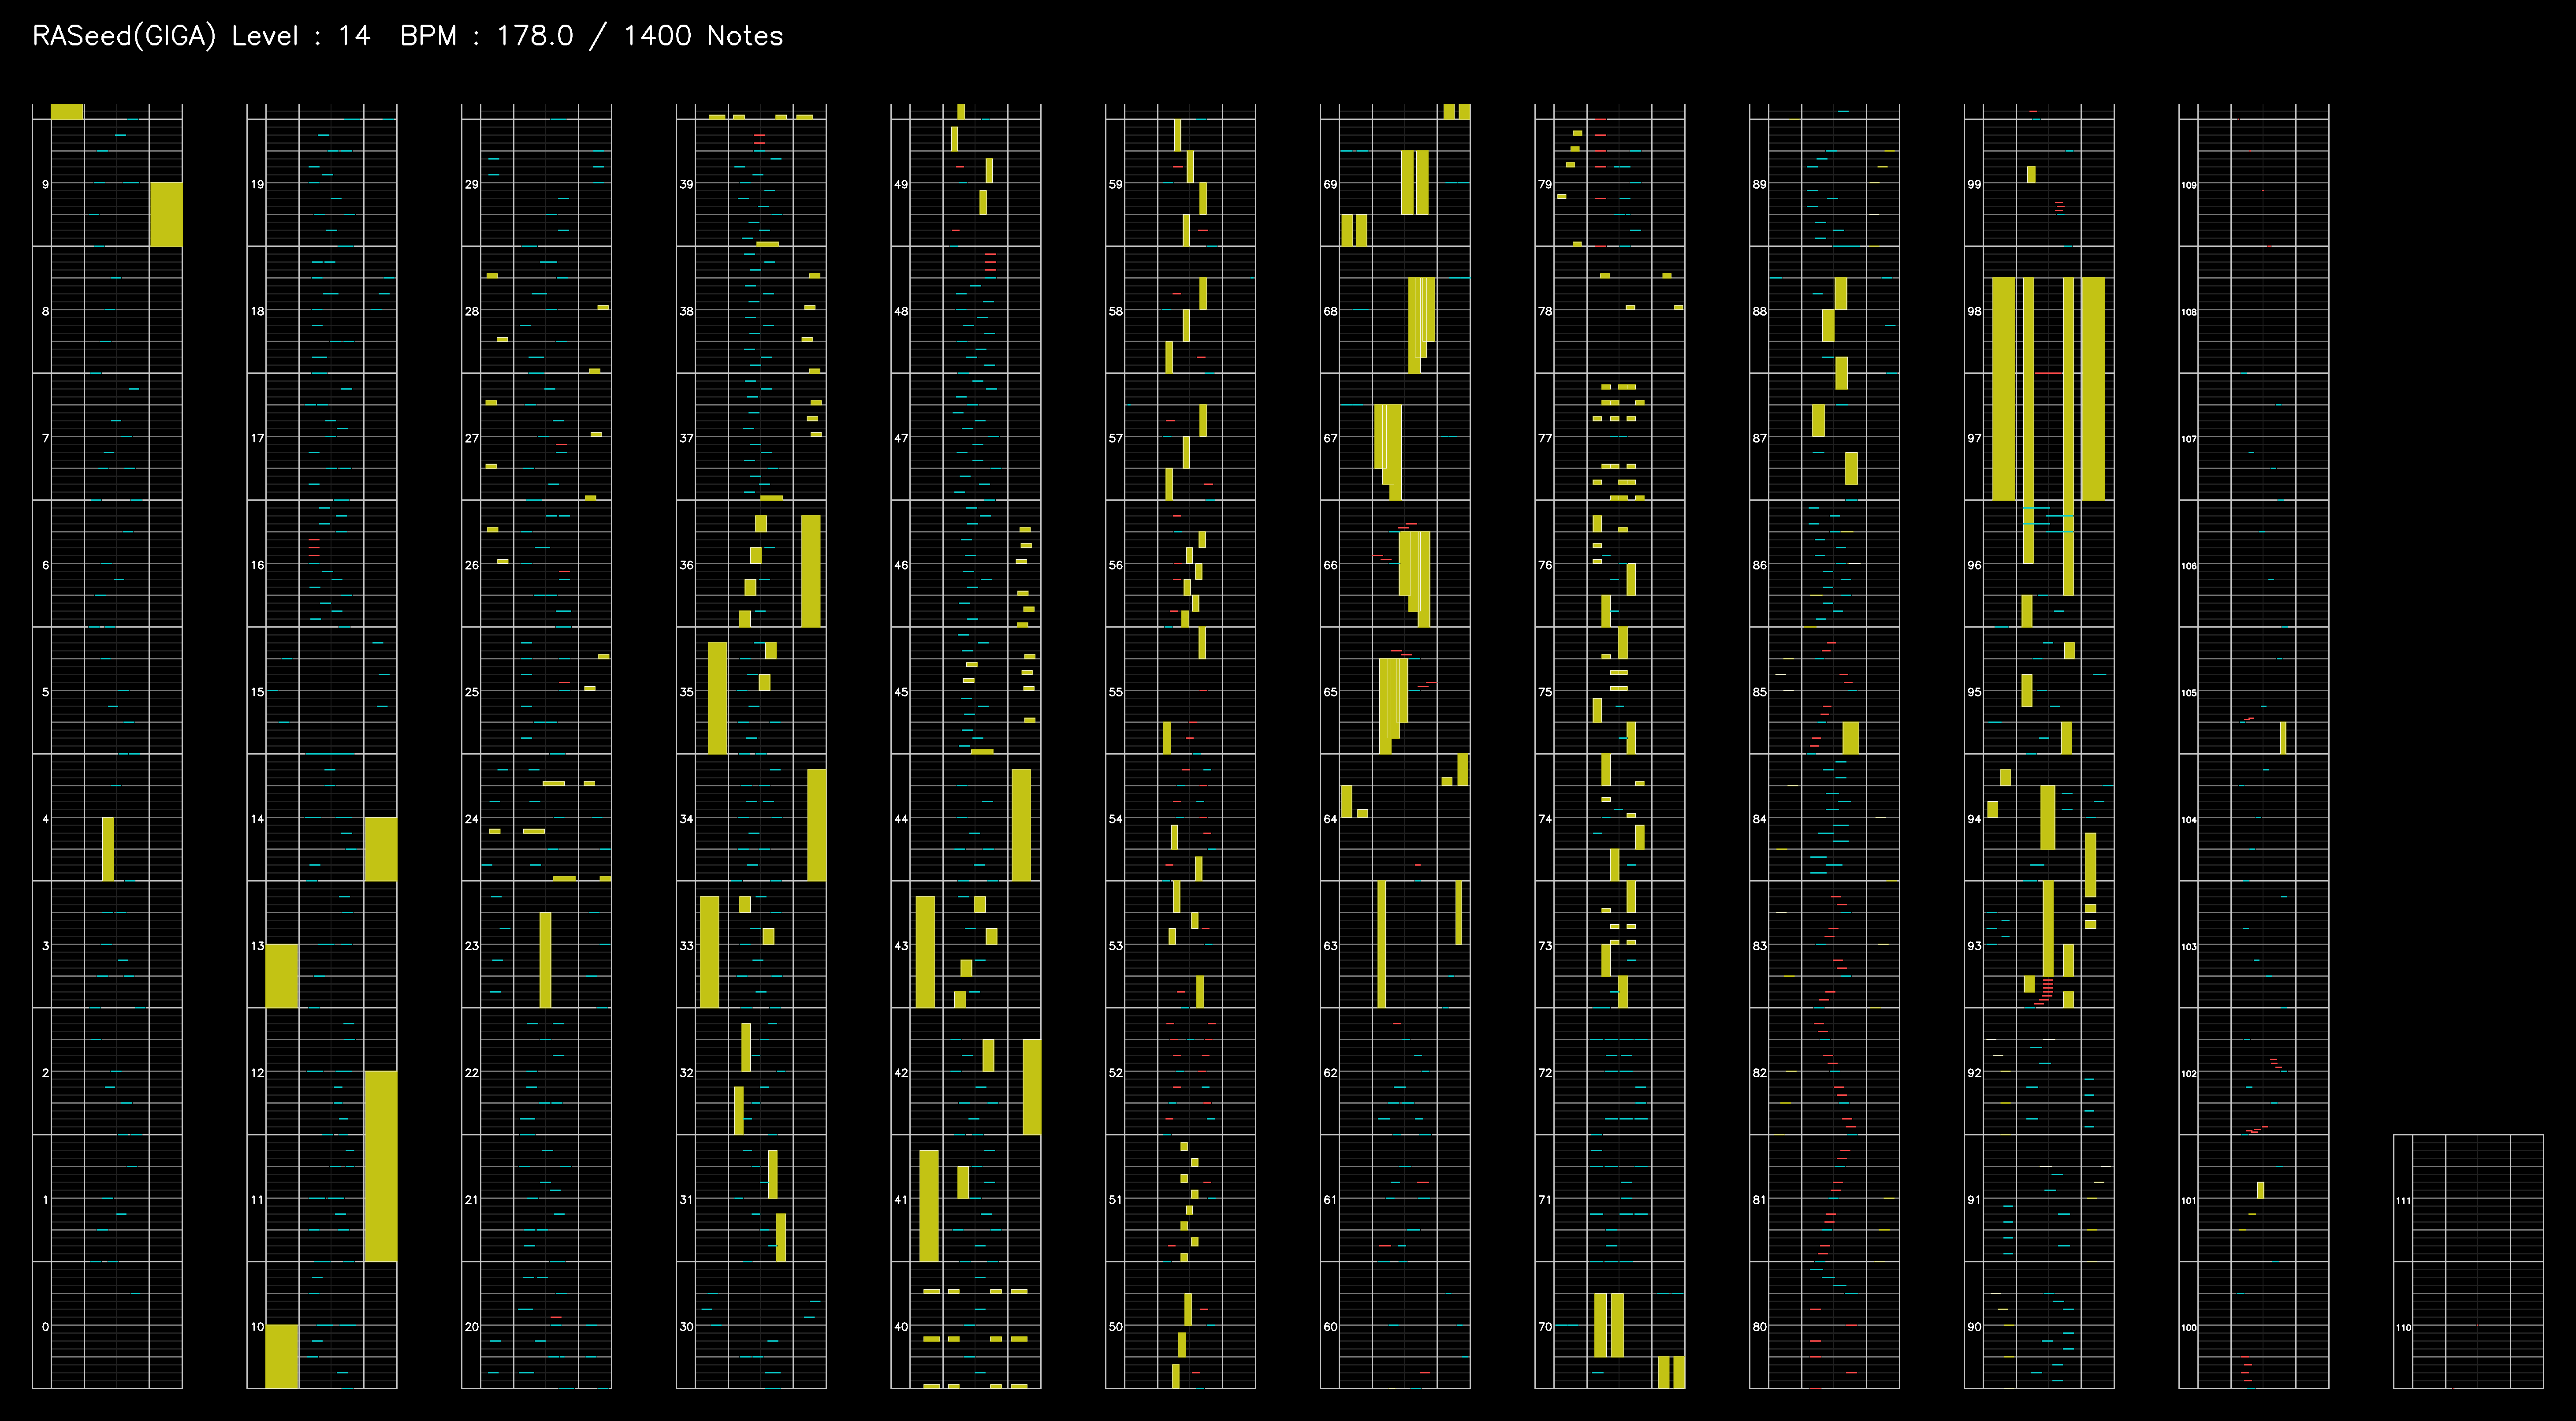Select the measure 100 number label
The height and width of the screenshot is (1421, 2576).
(2189, 1327)
